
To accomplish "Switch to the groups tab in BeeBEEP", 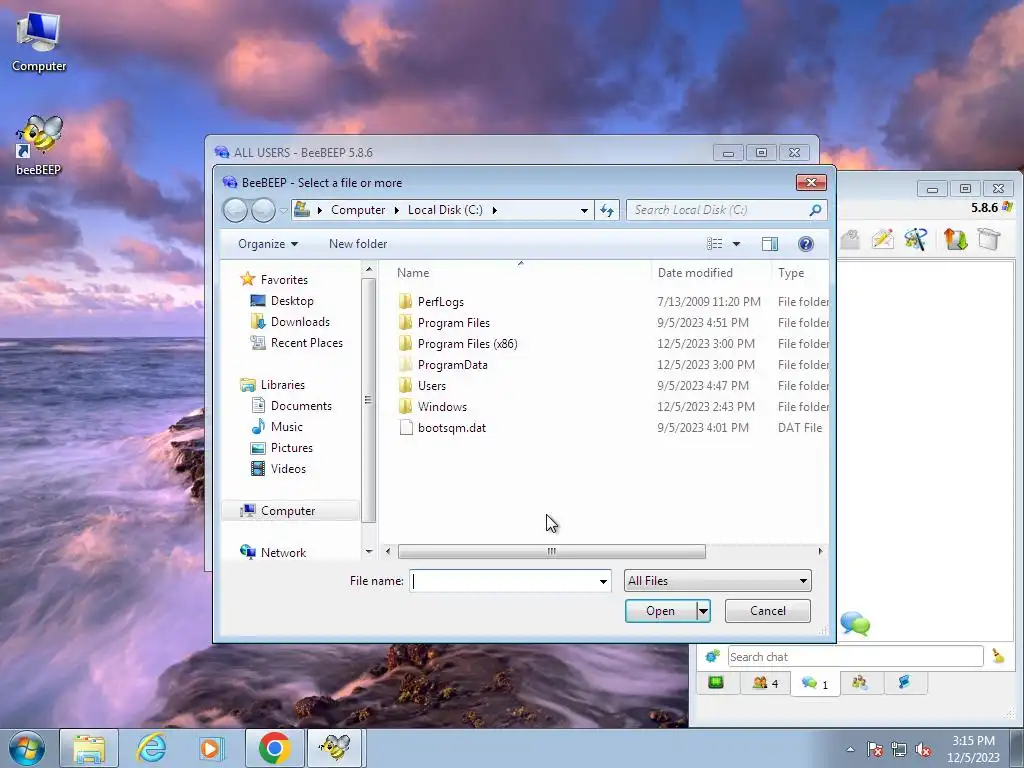I will point(859,683).
